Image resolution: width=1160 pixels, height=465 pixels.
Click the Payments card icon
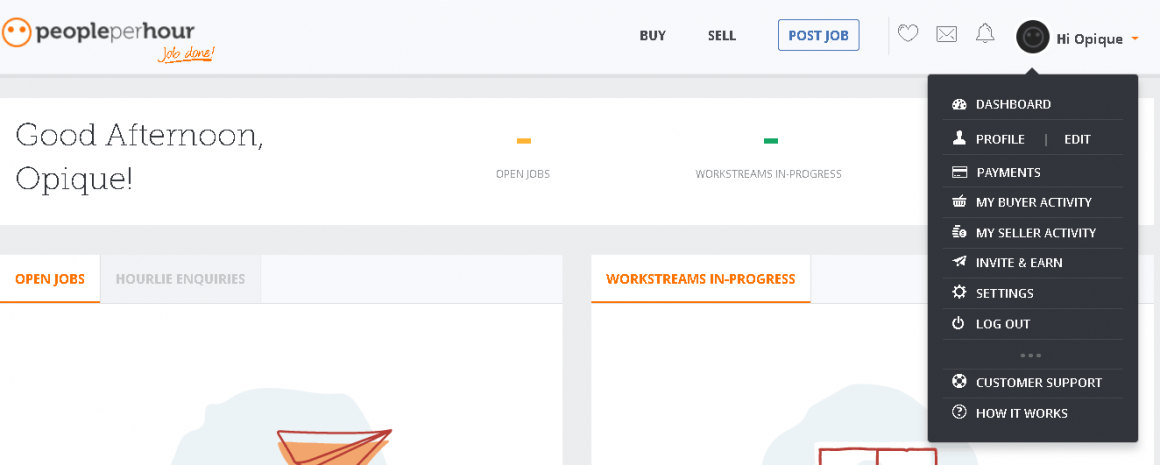click(x=959, y=172)
